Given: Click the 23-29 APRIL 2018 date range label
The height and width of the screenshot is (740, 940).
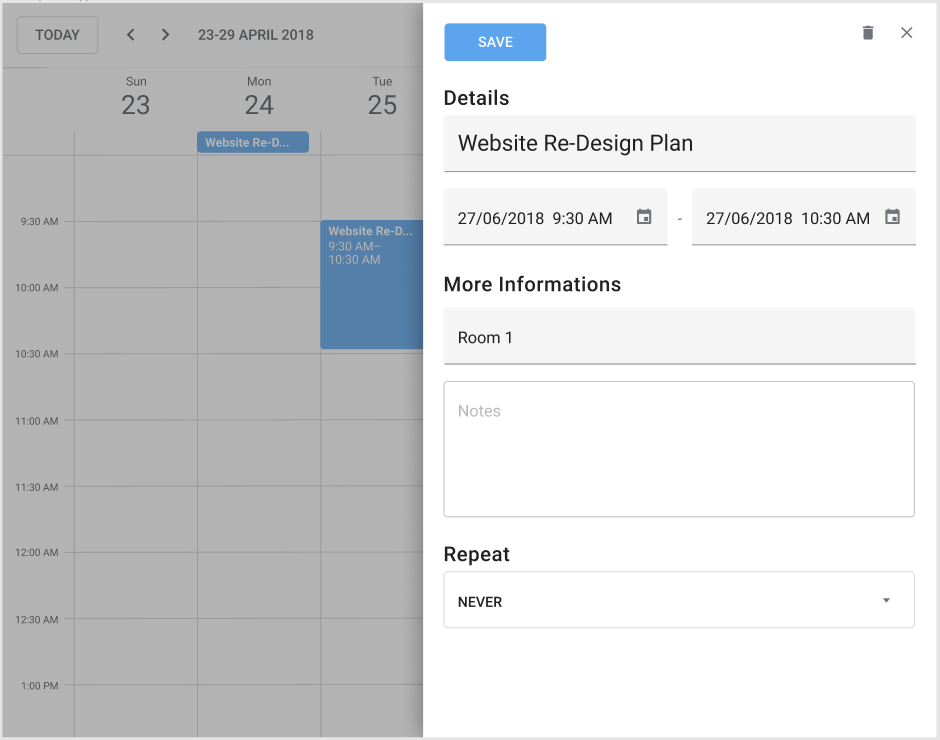Looking at the screenshot, I should coord(256,34).
